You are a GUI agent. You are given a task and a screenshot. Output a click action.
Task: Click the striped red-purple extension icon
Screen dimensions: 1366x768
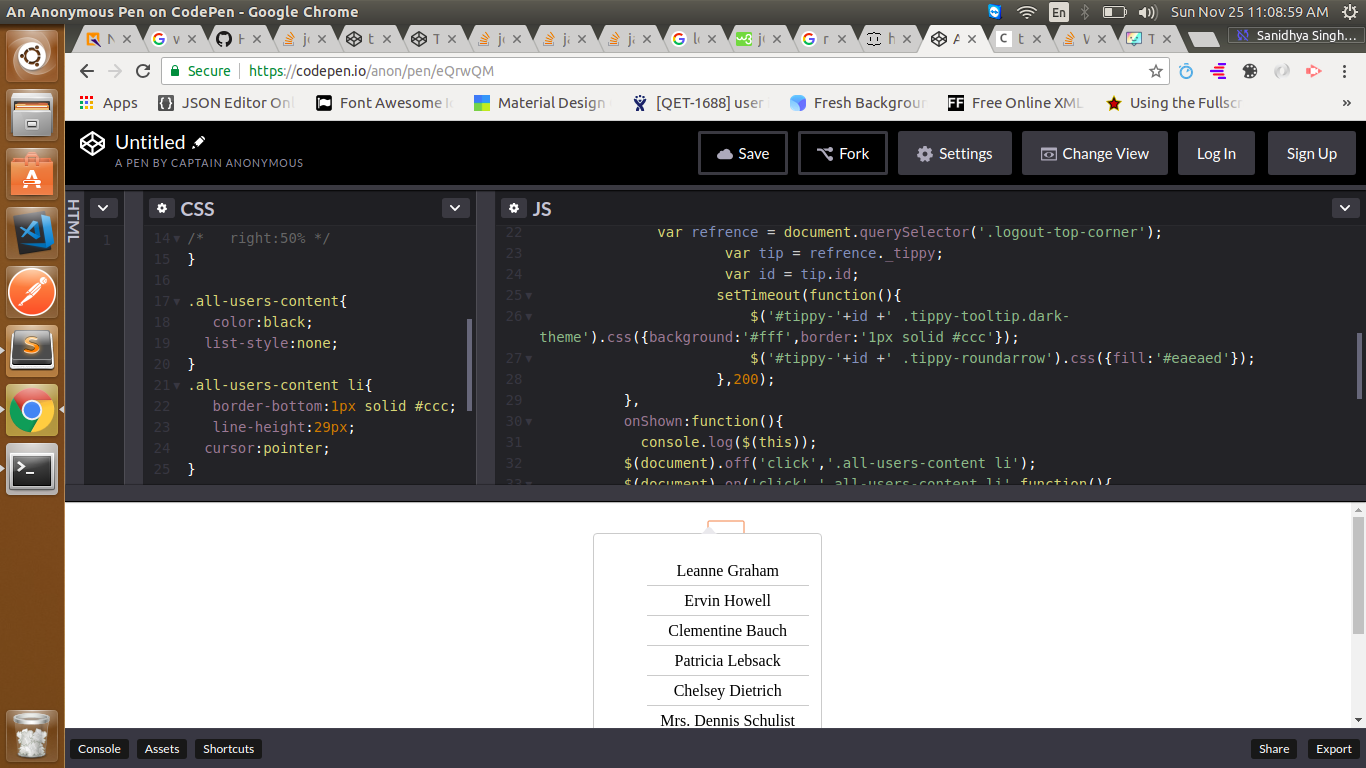point(1218,71)
